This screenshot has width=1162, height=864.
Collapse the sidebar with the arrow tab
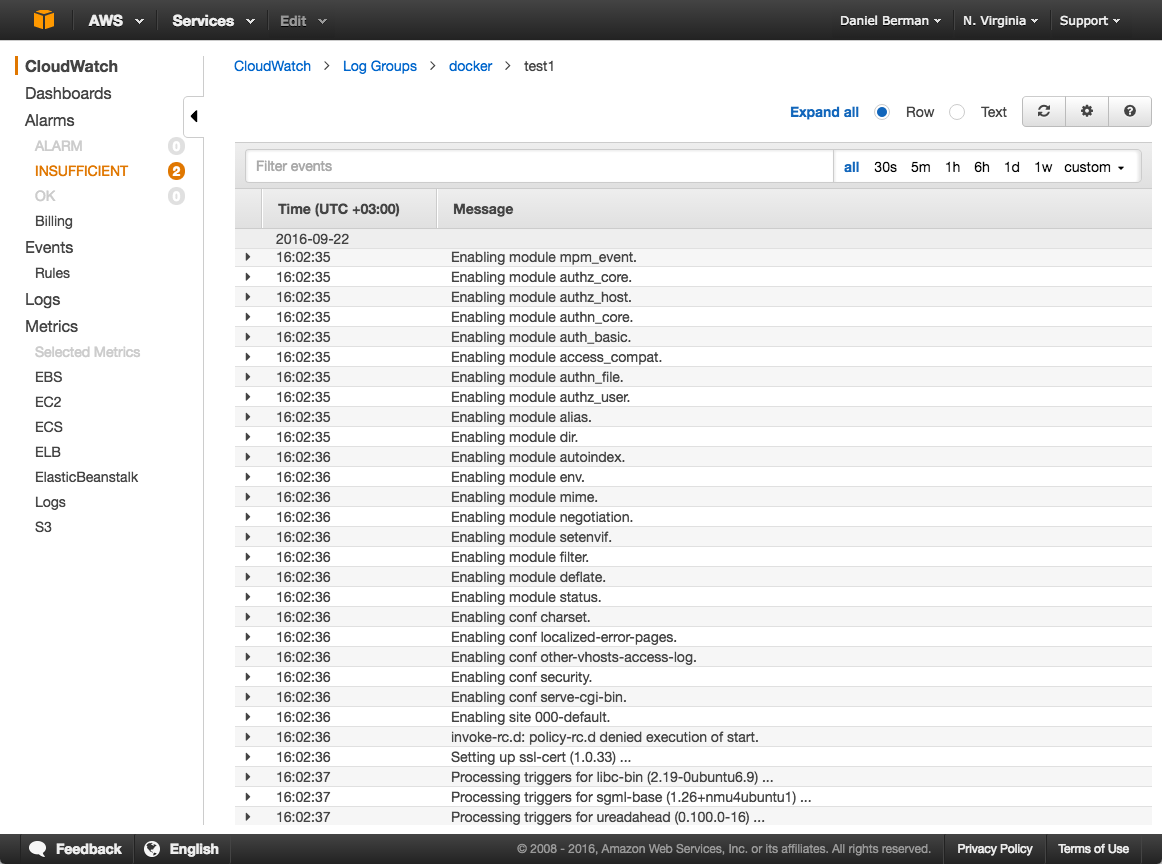coord(194,116)
